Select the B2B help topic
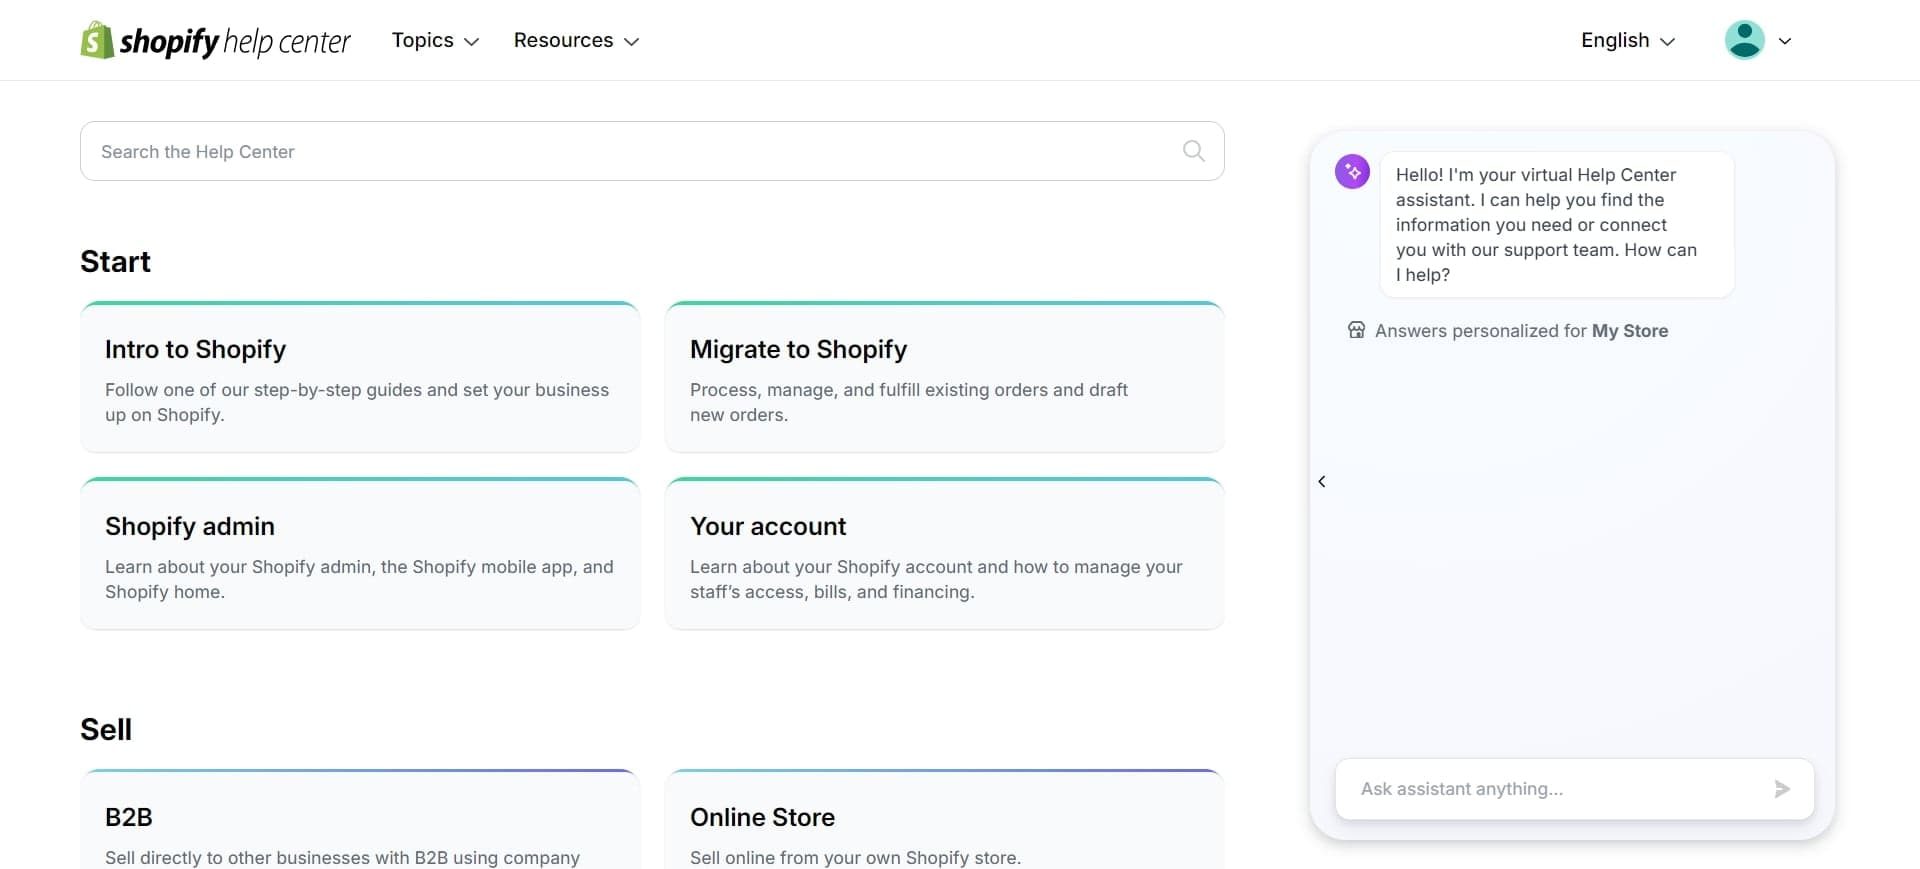Screen dimensions: 1920x869 (360, 825)
